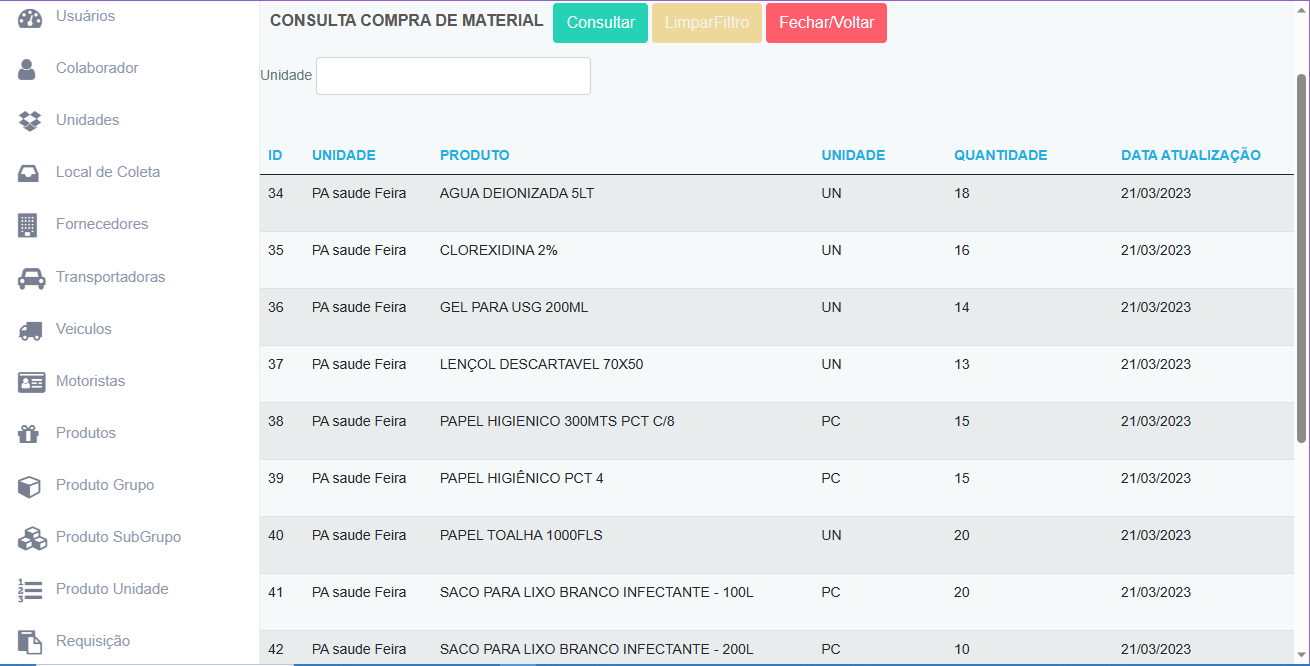
Task: Open Veiculos using the truck icon
Action: coord(30,329)
